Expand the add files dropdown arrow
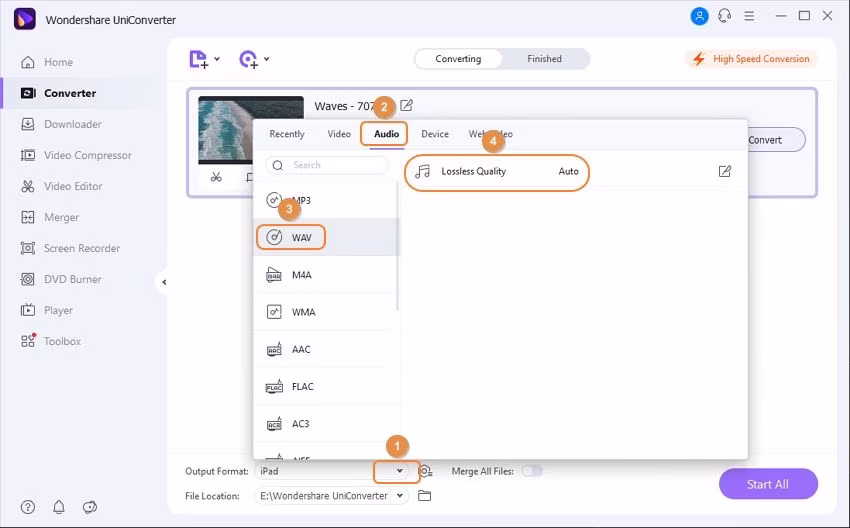This screenshot has width=850, height=528. point(217,59)
